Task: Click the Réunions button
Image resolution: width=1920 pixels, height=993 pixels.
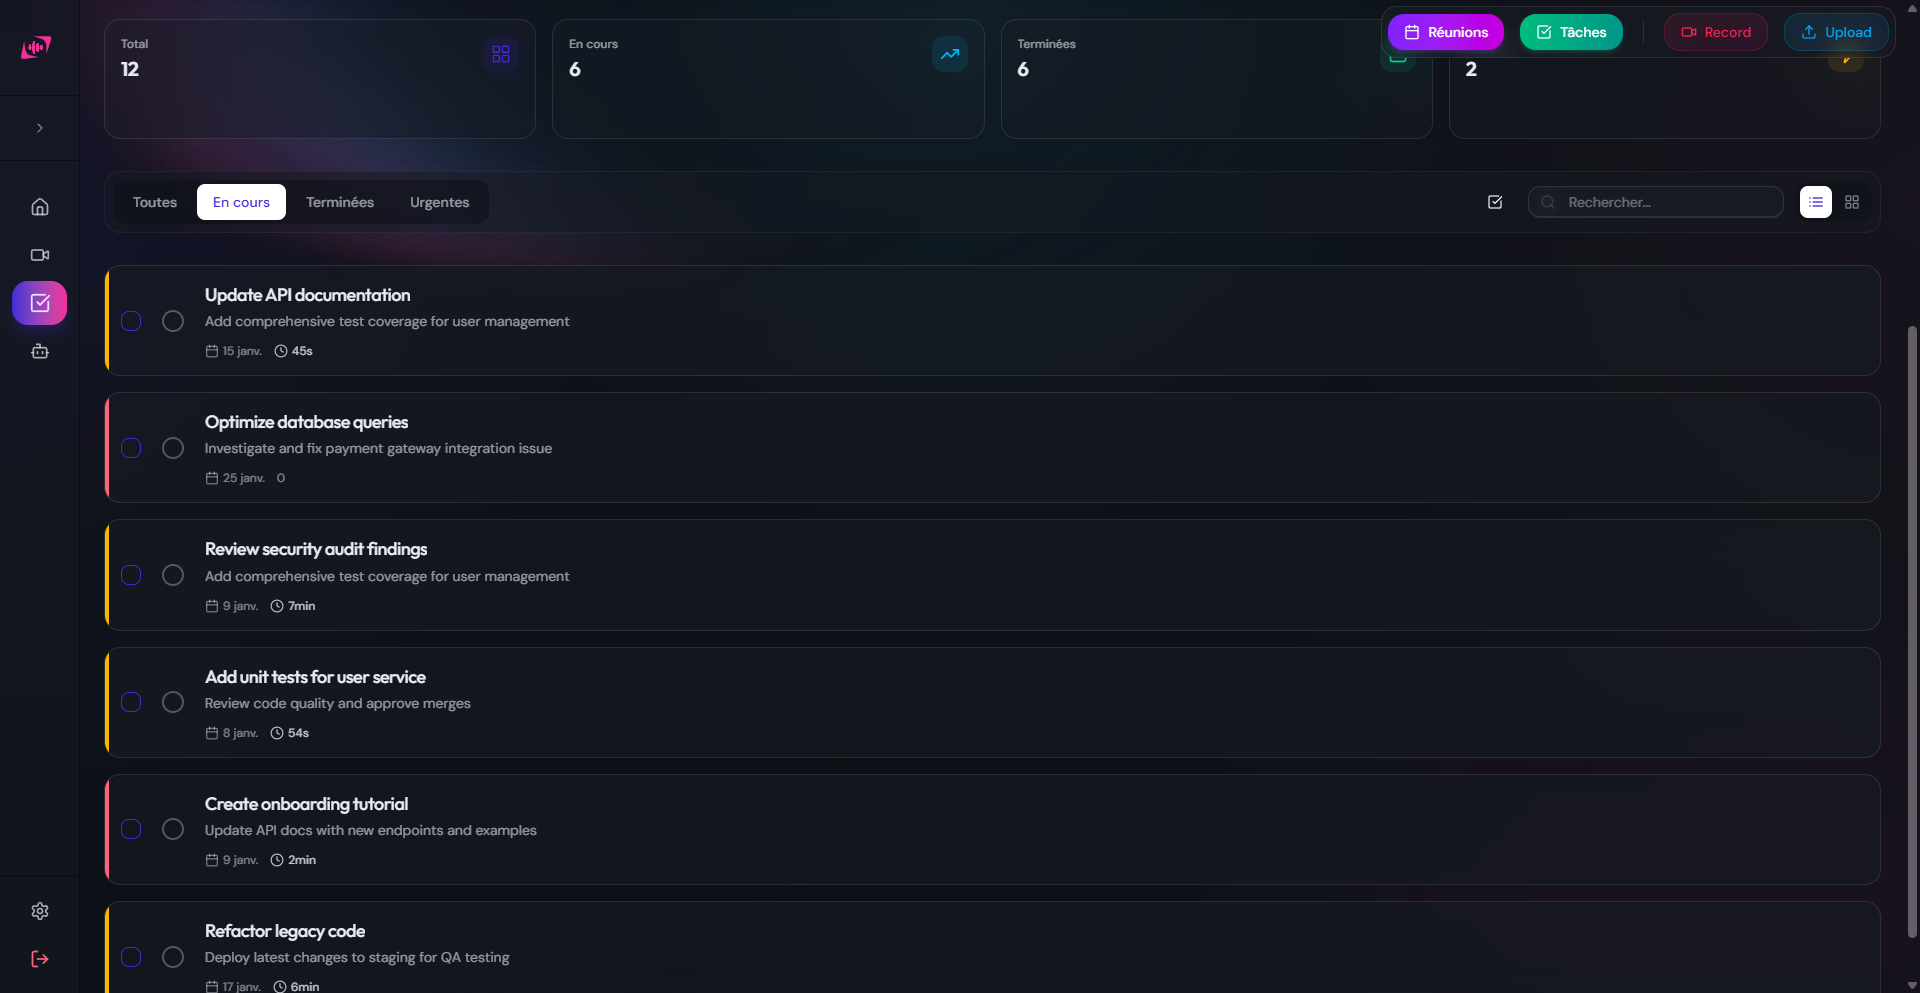Action: (x=1446, y=32)
